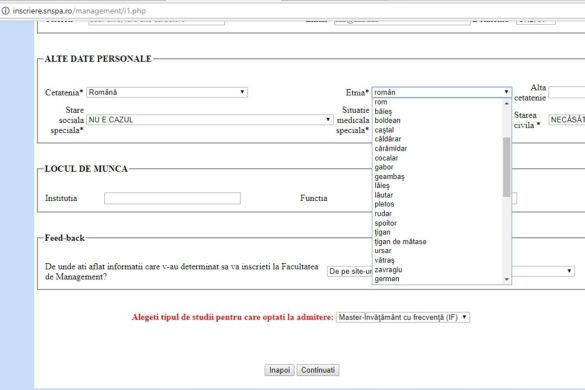Click the Etnia list scrollbar thumb
Screen dimensions: 585x390
point(507,167)
